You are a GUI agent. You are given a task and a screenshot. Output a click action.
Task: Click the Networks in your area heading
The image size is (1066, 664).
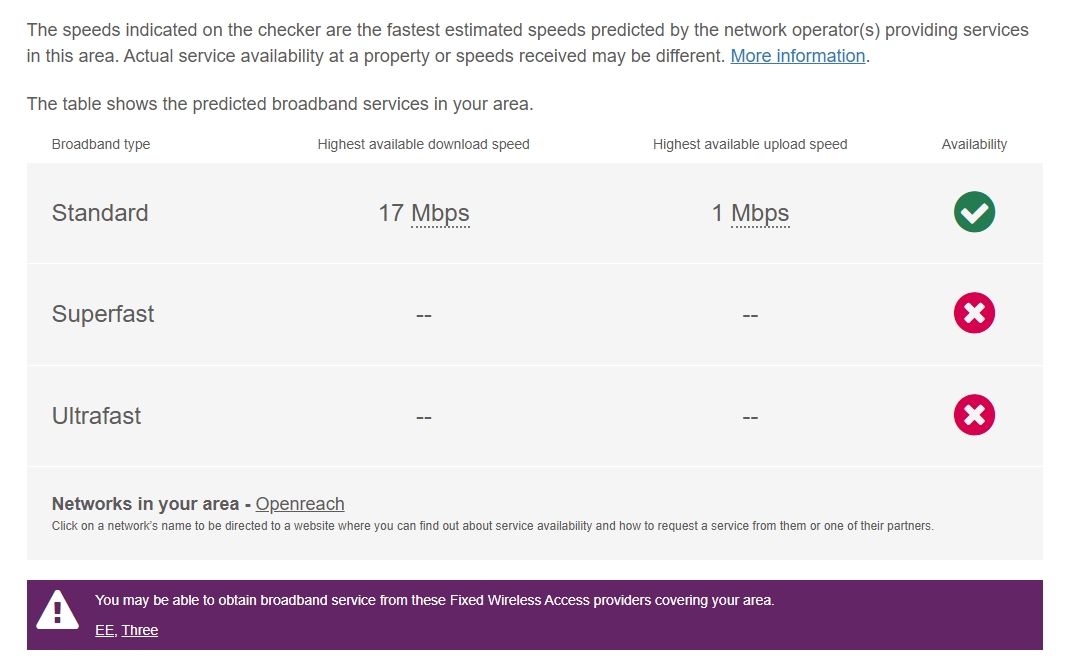pos(145,504)
